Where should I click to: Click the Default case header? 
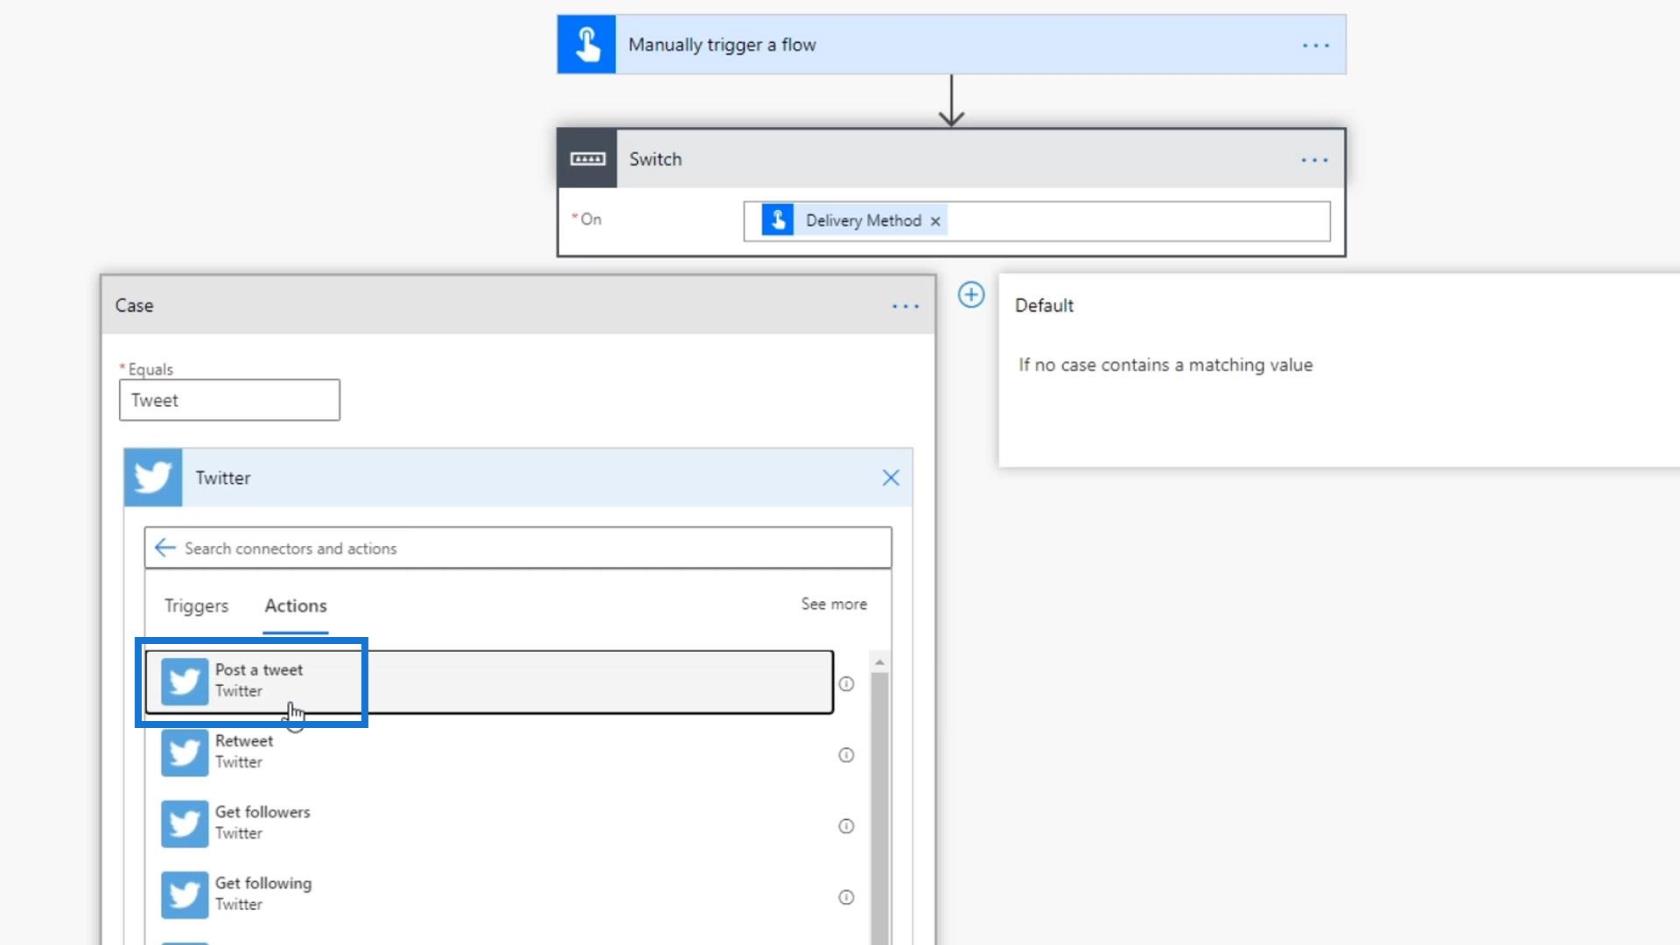tap(1044, 306)
